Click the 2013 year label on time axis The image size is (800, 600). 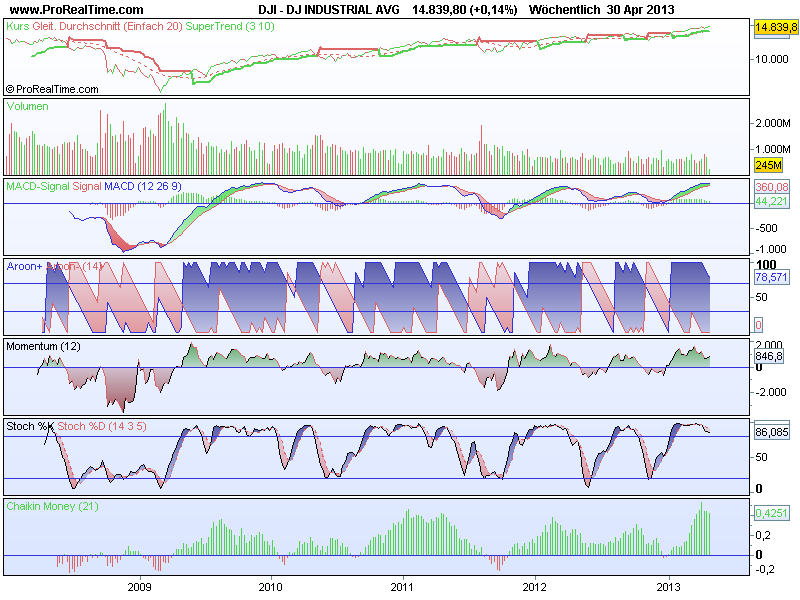pos(668,587)
